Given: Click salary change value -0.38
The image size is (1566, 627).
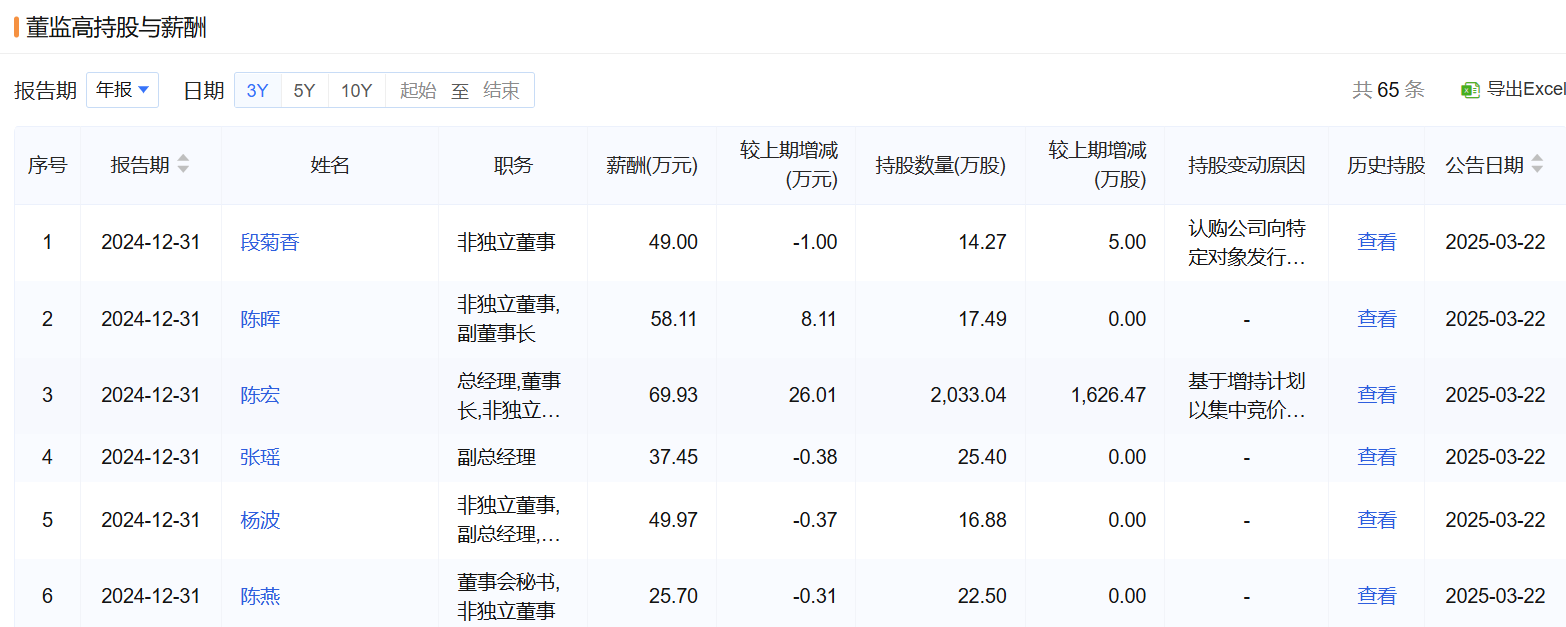Looking at the screenshot, I should point(815,457).
